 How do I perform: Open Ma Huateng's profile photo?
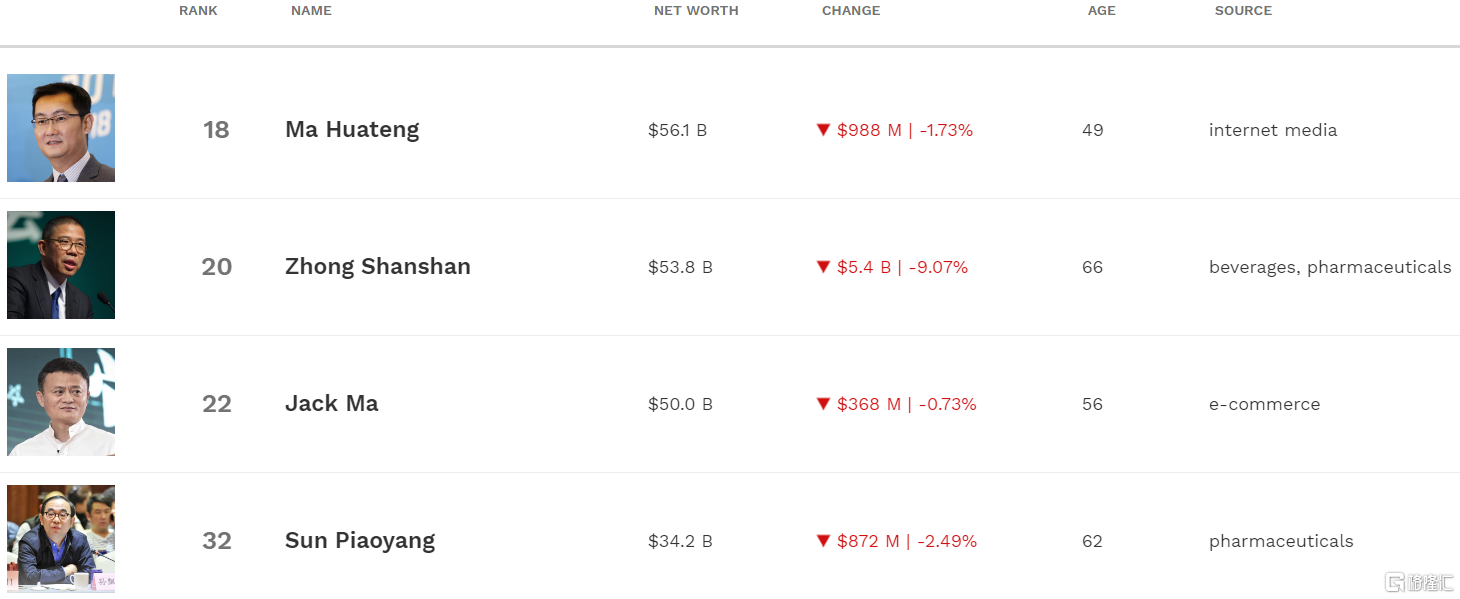[x=61, y=128]
